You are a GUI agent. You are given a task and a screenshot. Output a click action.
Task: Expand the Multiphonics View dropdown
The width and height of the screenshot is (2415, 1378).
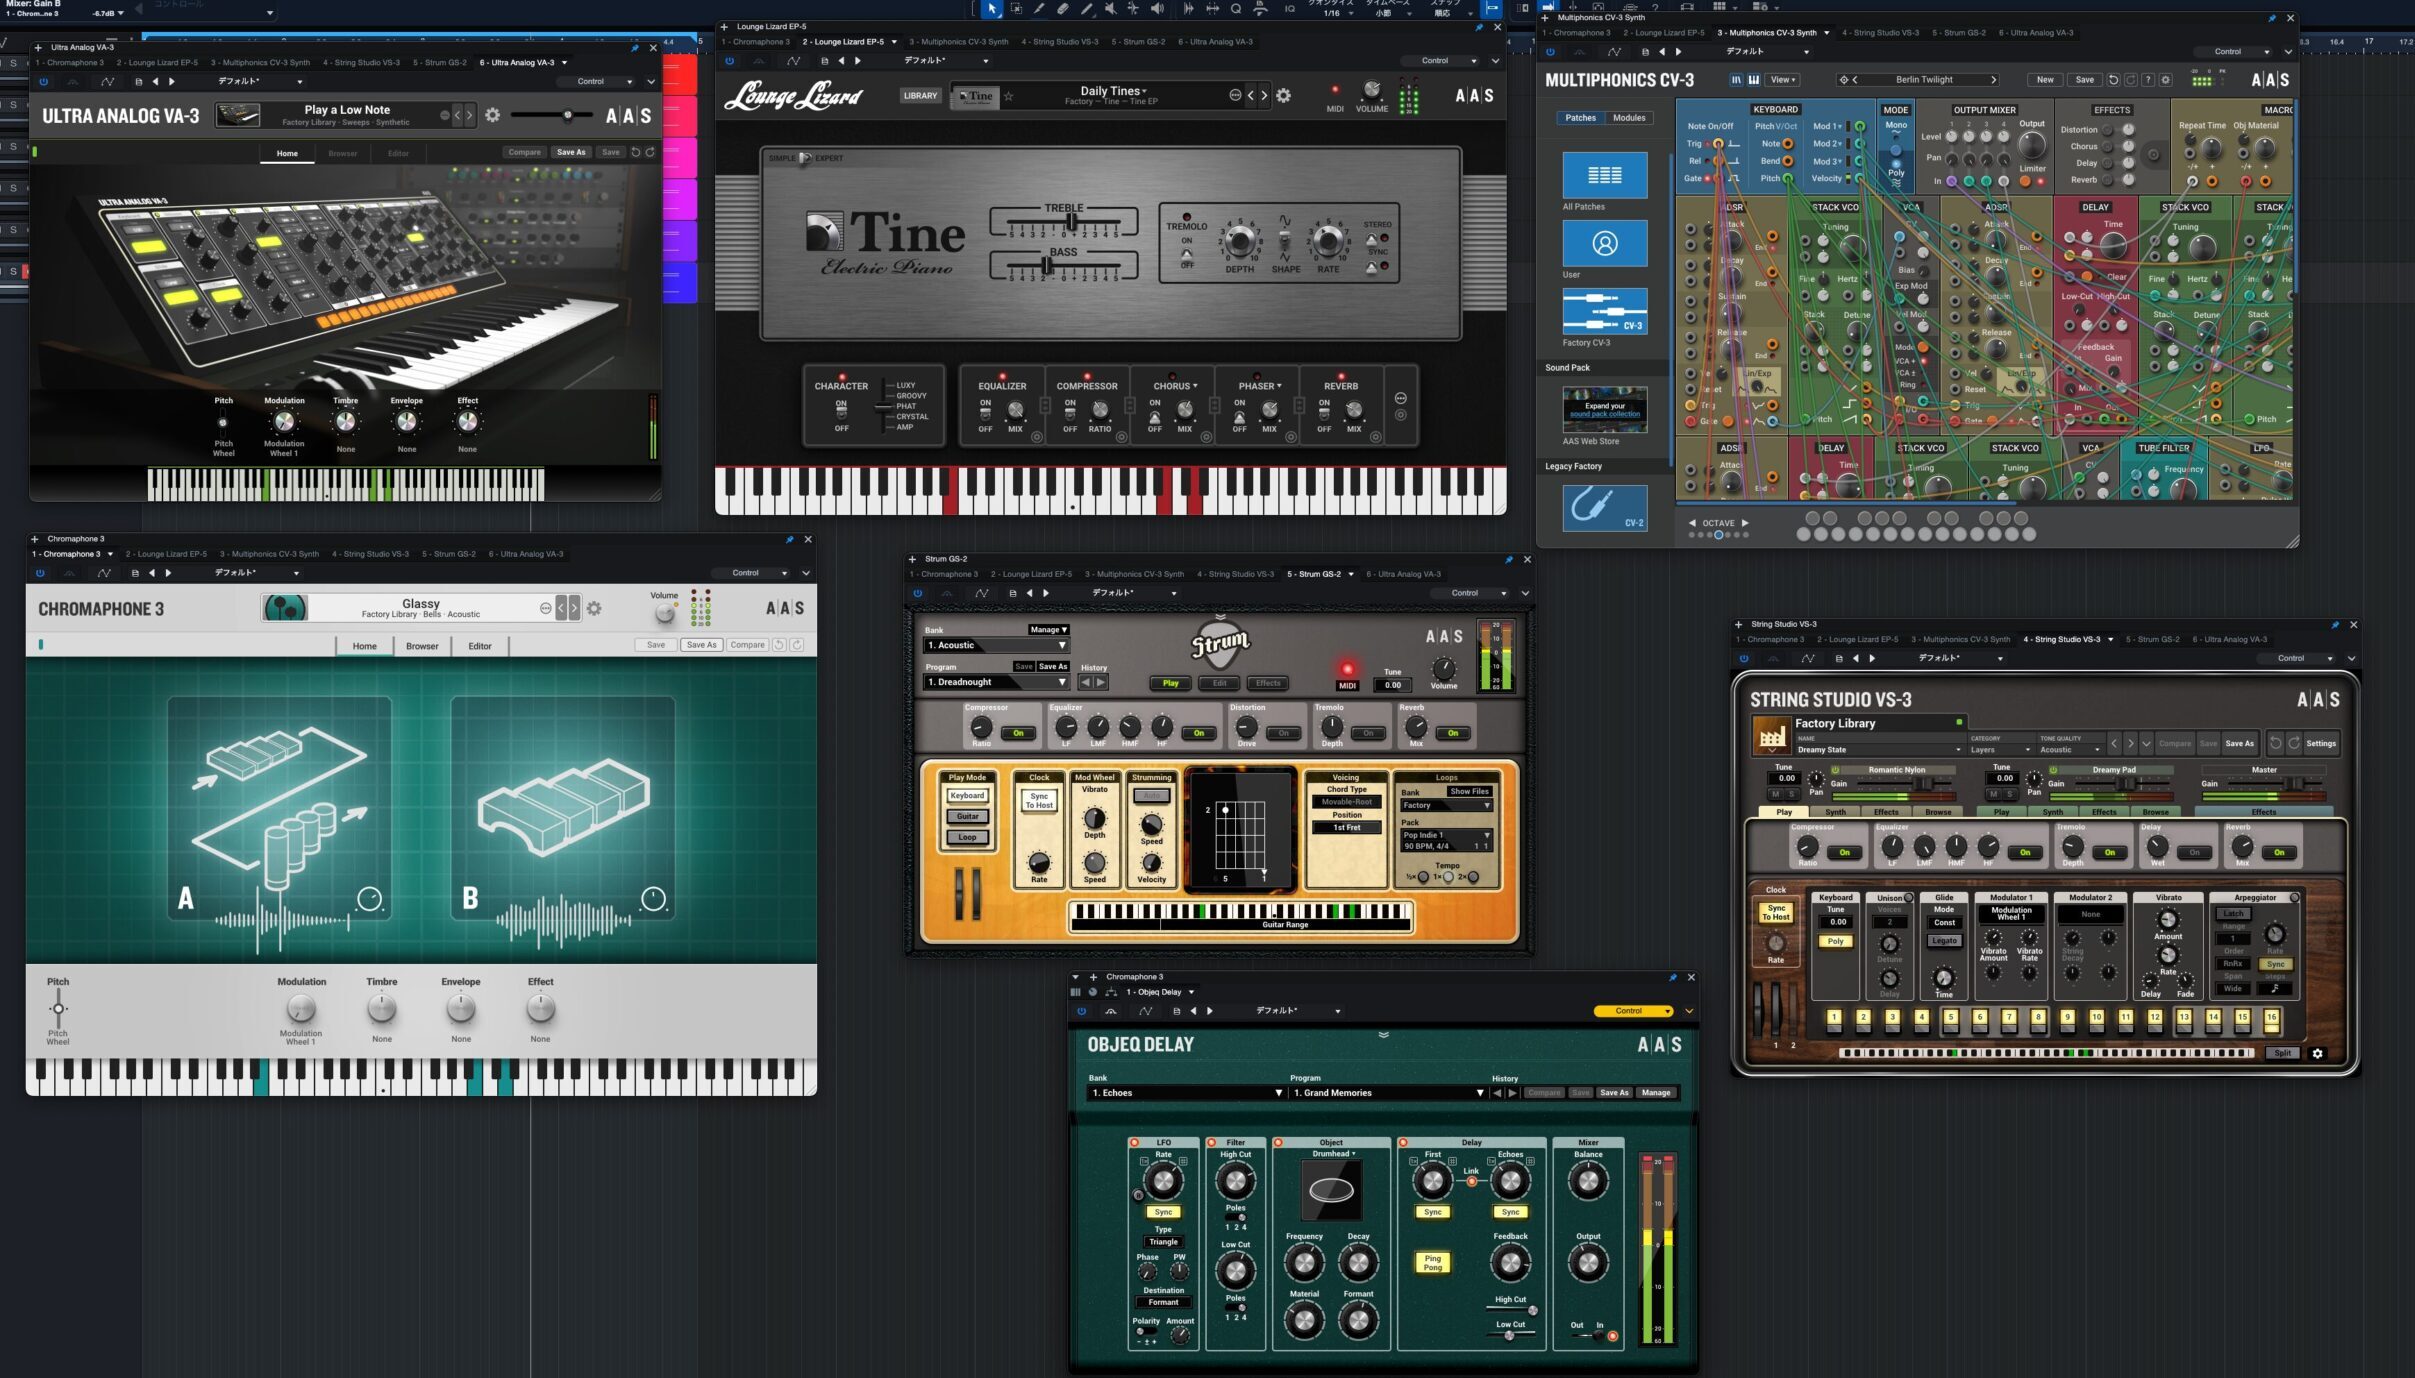(x=1782, y=80)
